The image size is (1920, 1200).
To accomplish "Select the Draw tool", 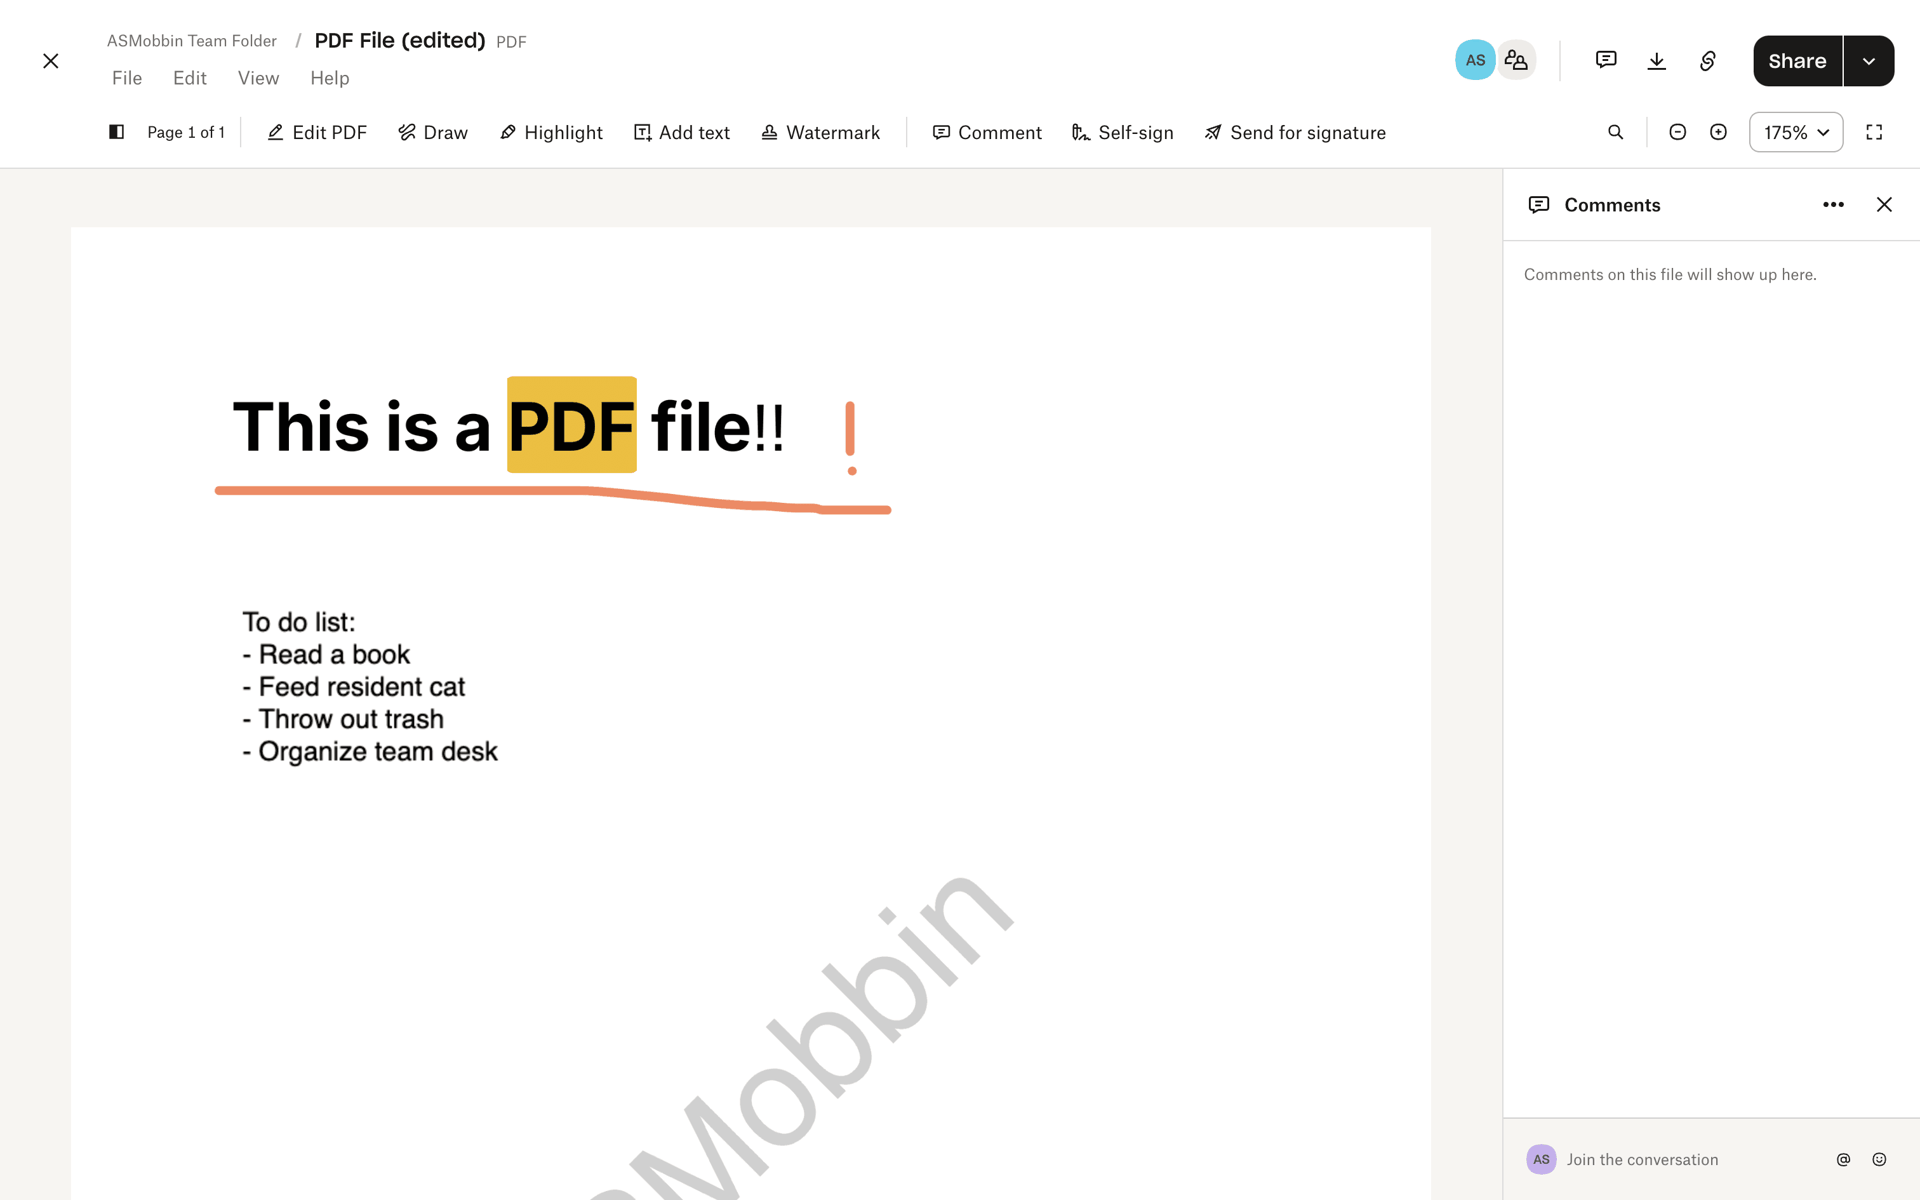I will [433, 132].
